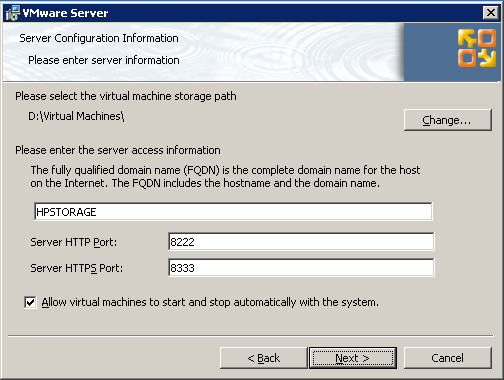Focus the FQDN field containing HPSTORAGE
The image size is (504, 380).
coord(233,212)
